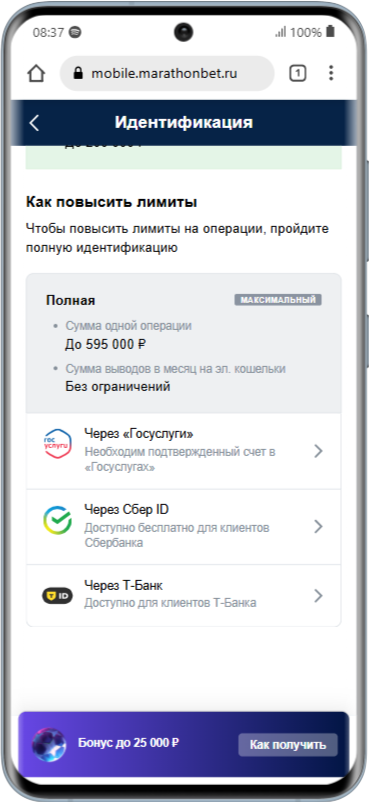The width and height of the screenshot is (369, 802).
Task: Select Через «Госуслуги» identification option
Action: coord(184,451)
